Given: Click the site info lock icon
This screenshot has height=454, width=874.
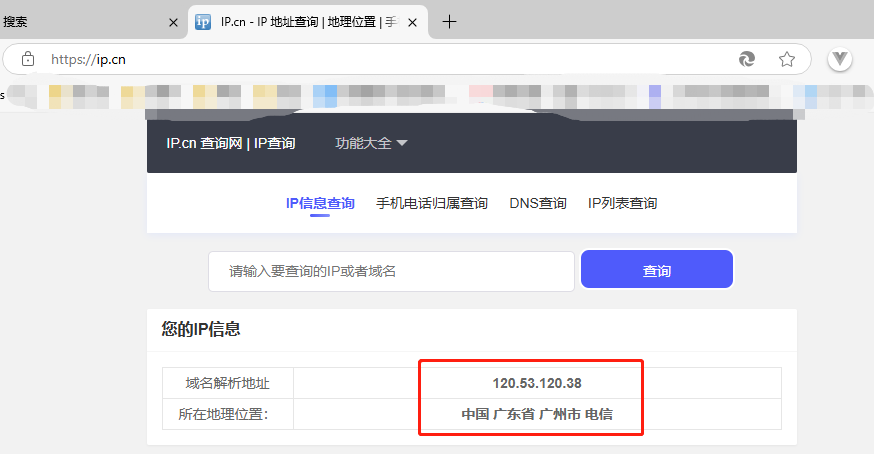Looking at the screenshot, I should click(x=28, y=59).
